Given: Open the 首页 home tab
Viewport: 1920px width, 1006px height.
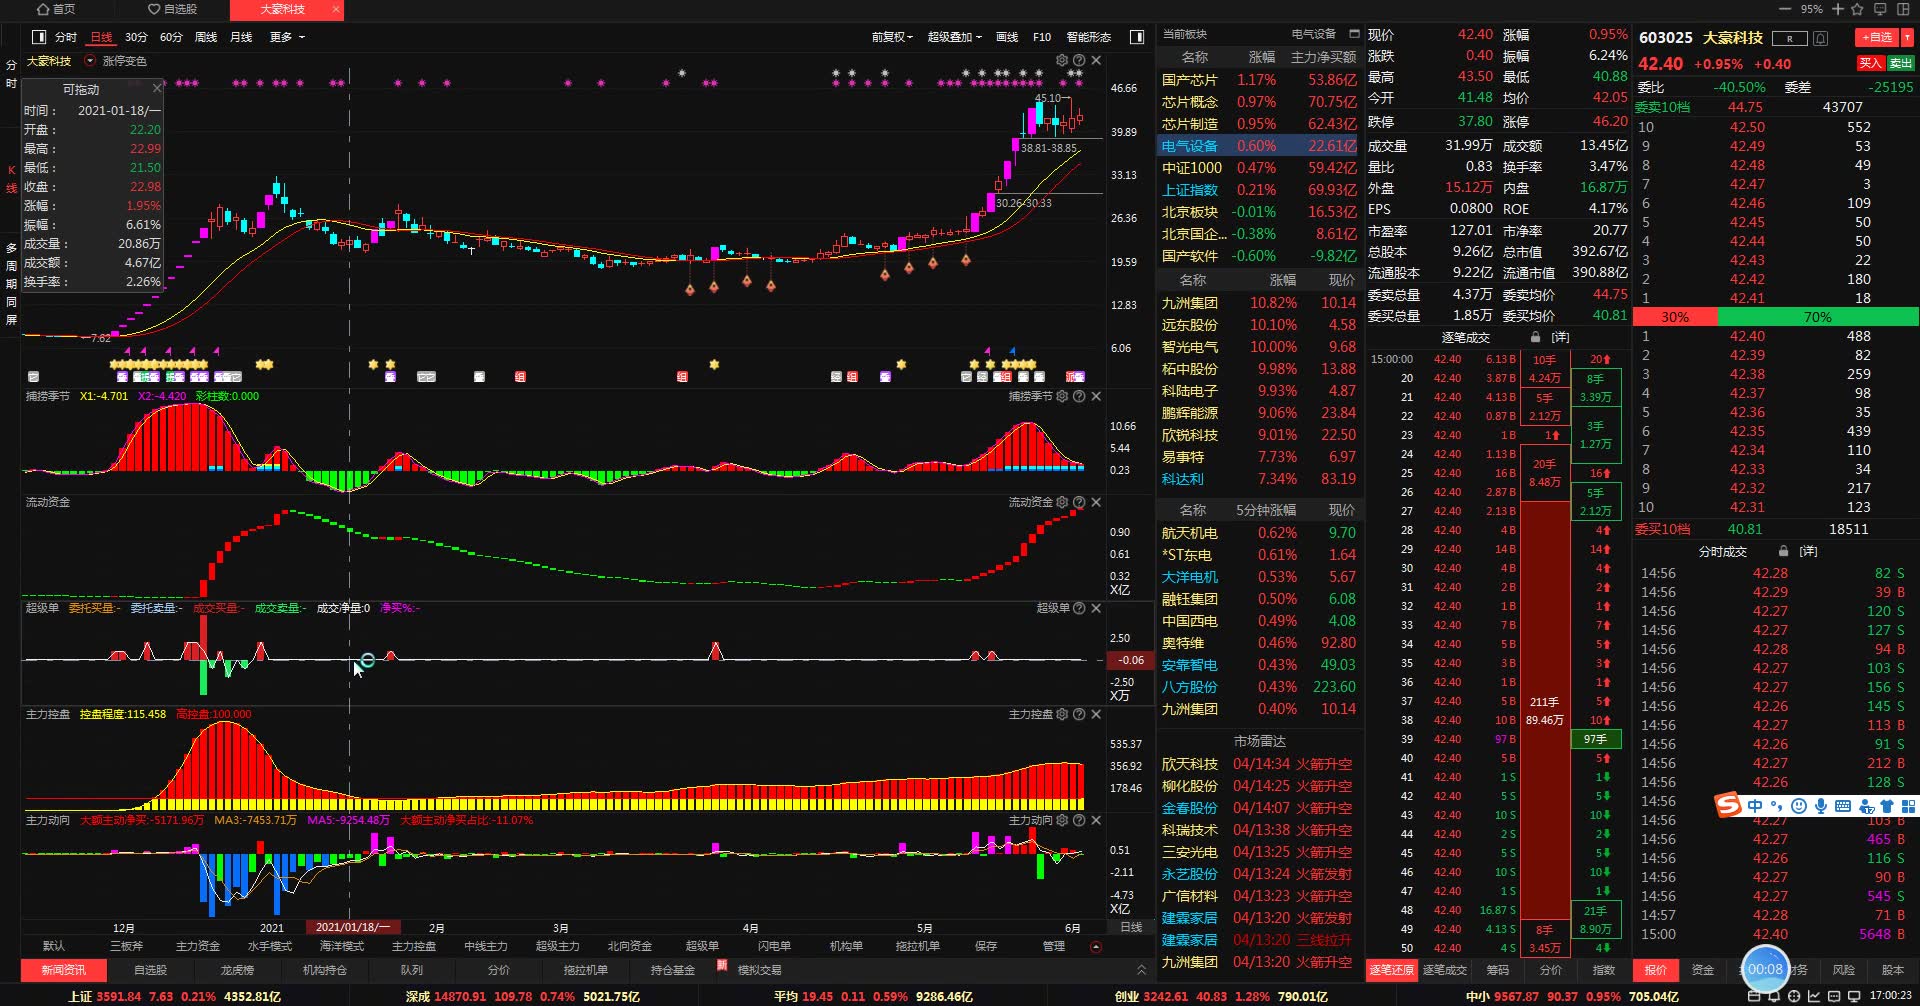Looking at the screenshot, I should (56, 9).
